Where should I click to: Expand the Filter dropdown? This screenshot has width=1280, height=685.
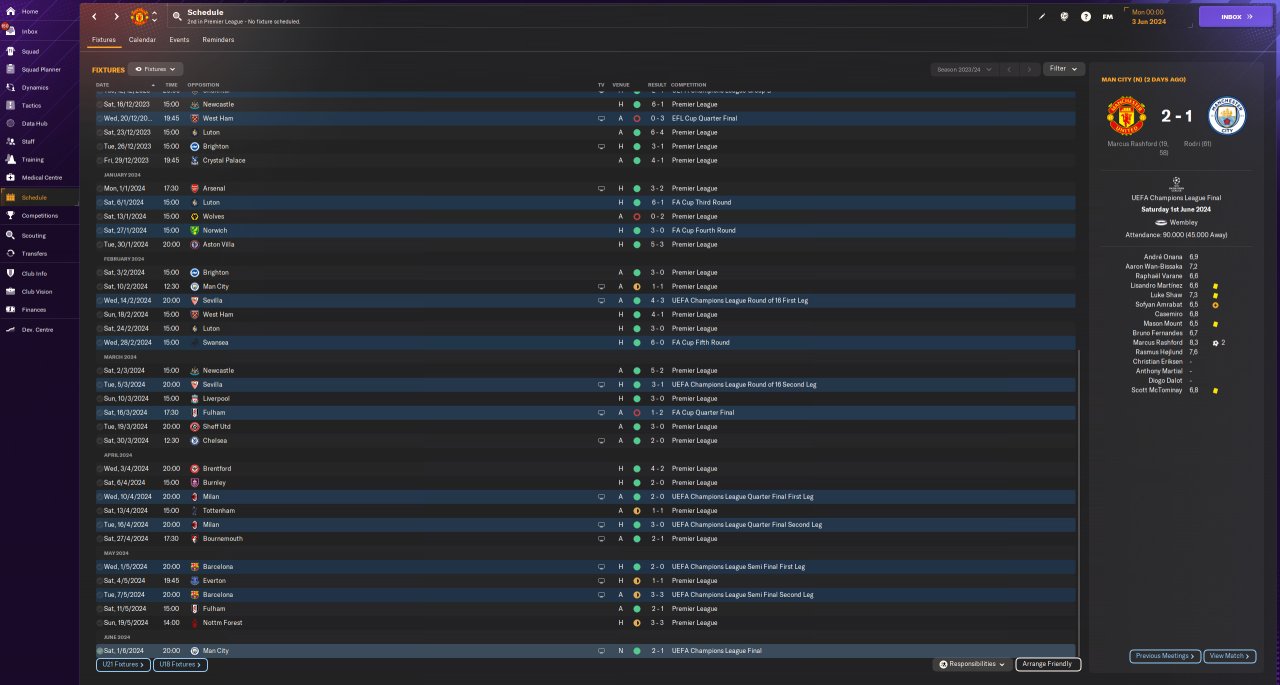point(1063,69)
